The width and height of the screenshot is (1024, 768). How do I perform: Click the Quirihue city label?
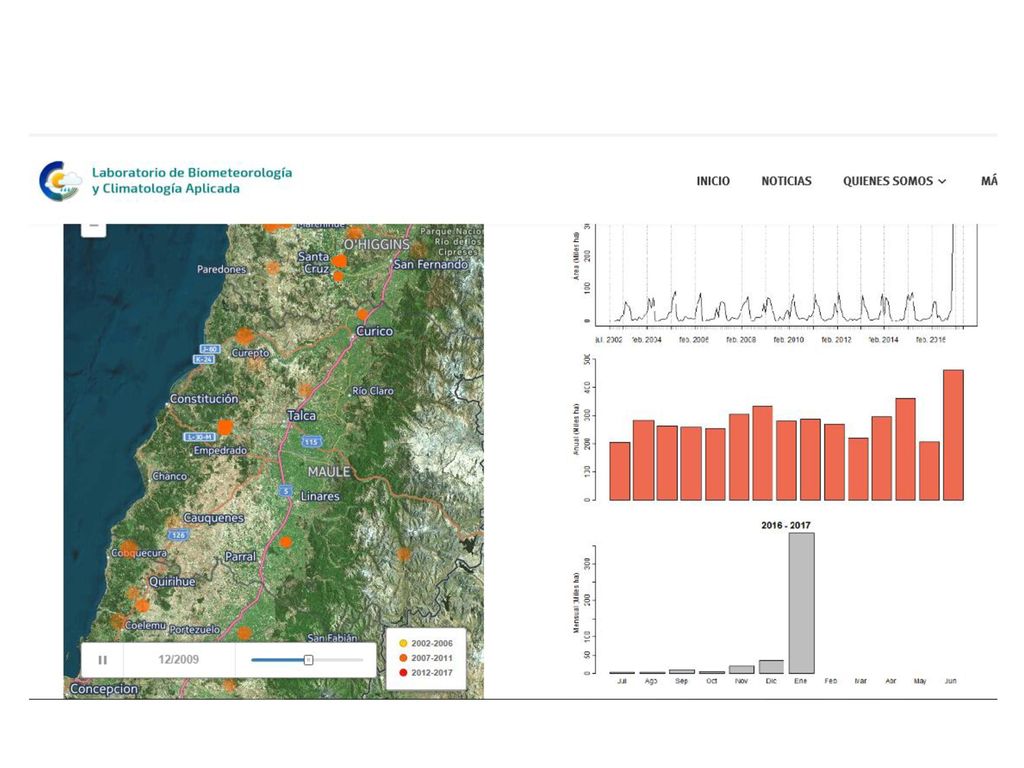[172, 581]
